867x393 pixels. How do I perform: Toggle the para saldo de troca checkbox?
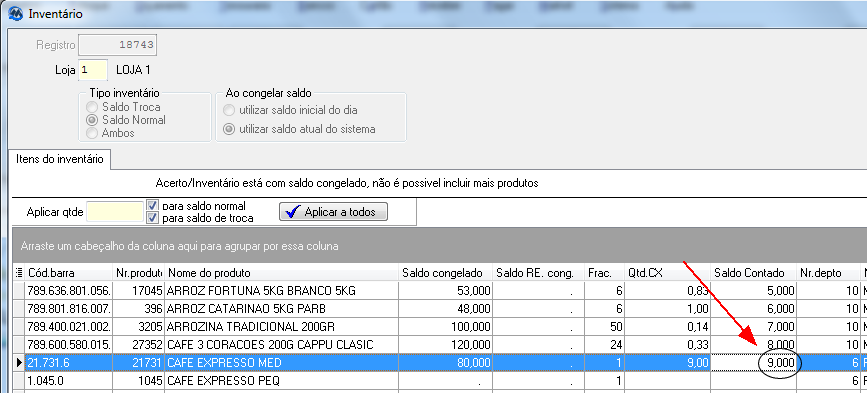[153, 218]
